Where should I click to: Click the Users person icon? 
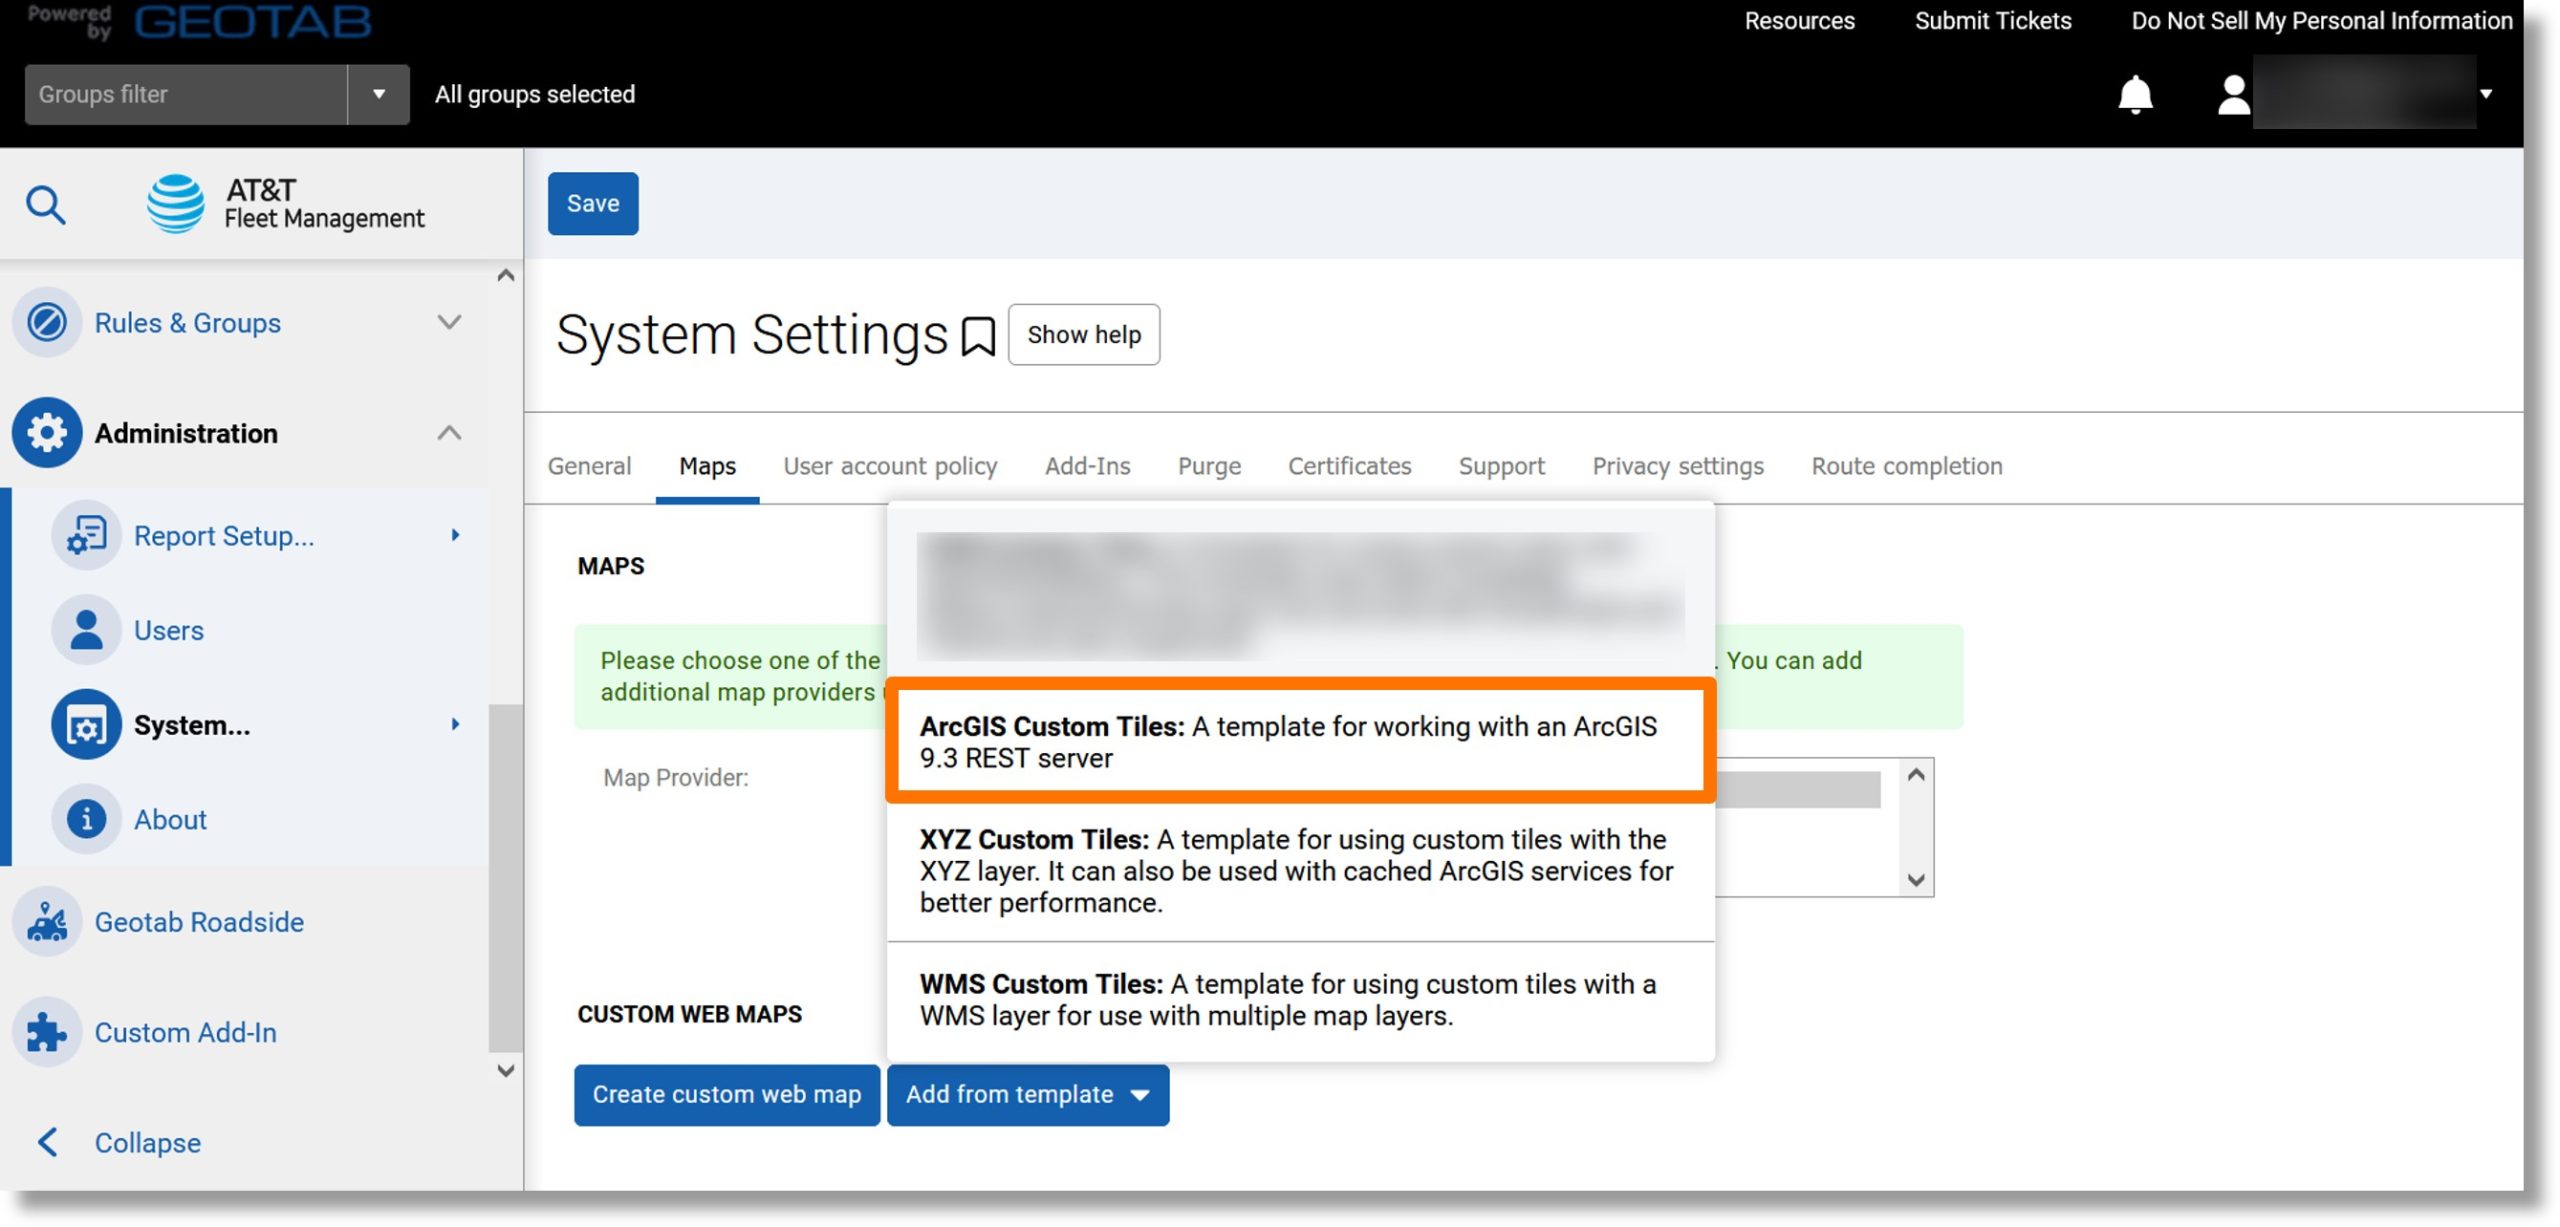point(87,630)
